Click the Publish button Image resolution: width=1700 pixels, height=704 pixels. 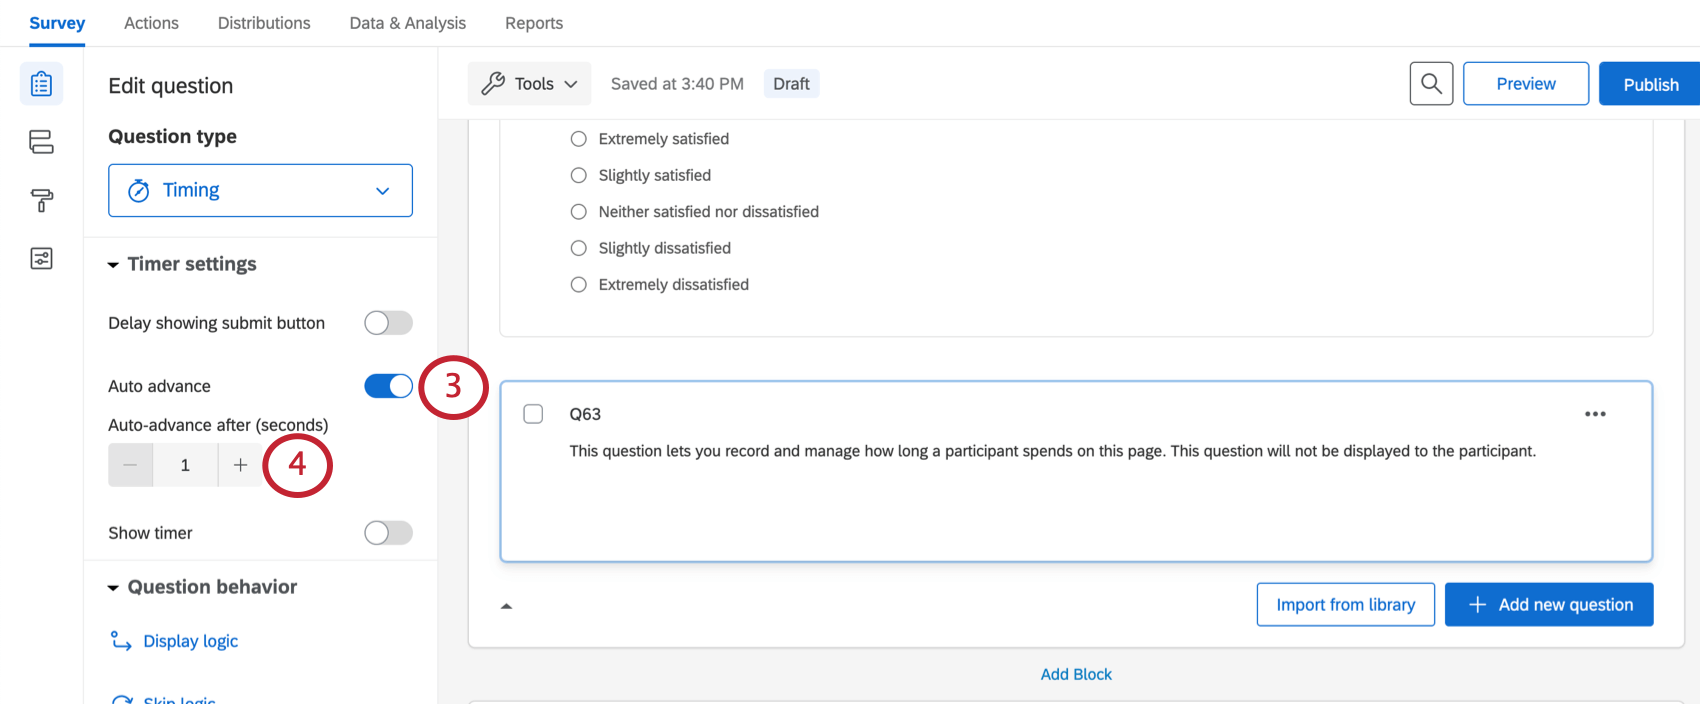point(1650,84)
